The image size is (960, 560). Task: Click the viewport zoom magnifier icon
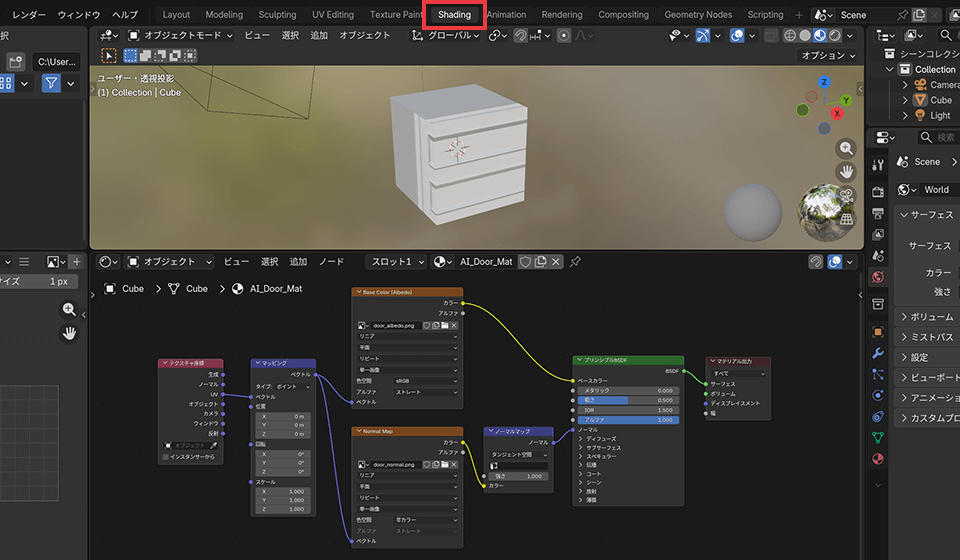coord(847,148)
